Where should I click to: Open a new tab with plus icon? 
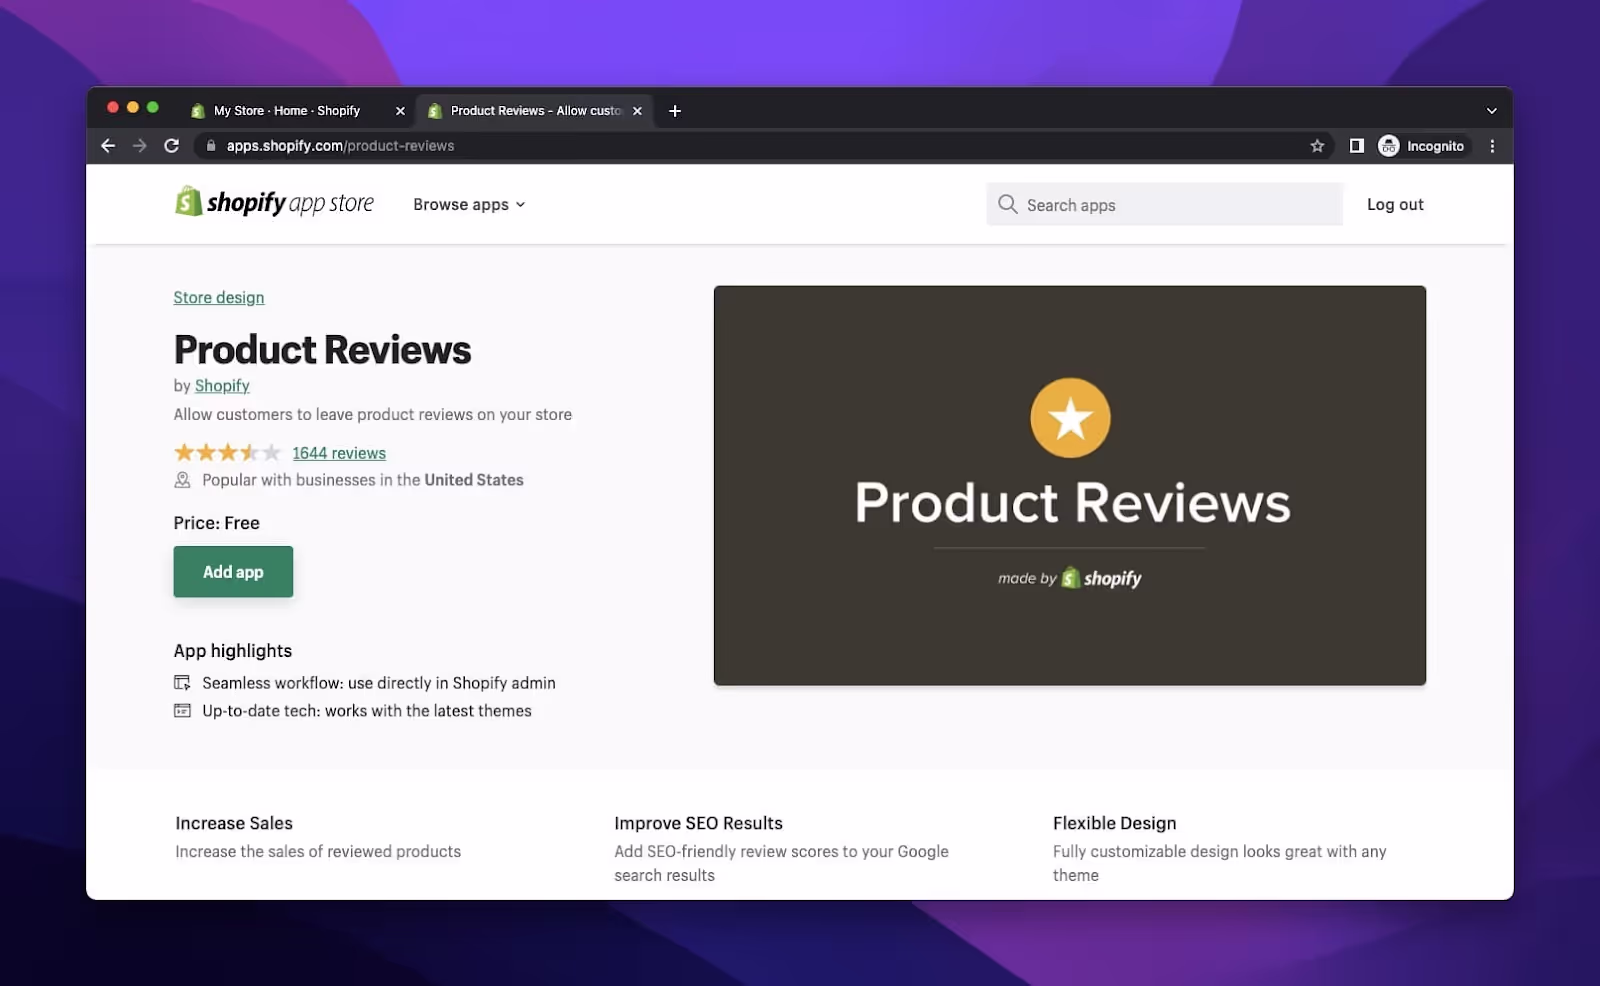click(675, 111)
